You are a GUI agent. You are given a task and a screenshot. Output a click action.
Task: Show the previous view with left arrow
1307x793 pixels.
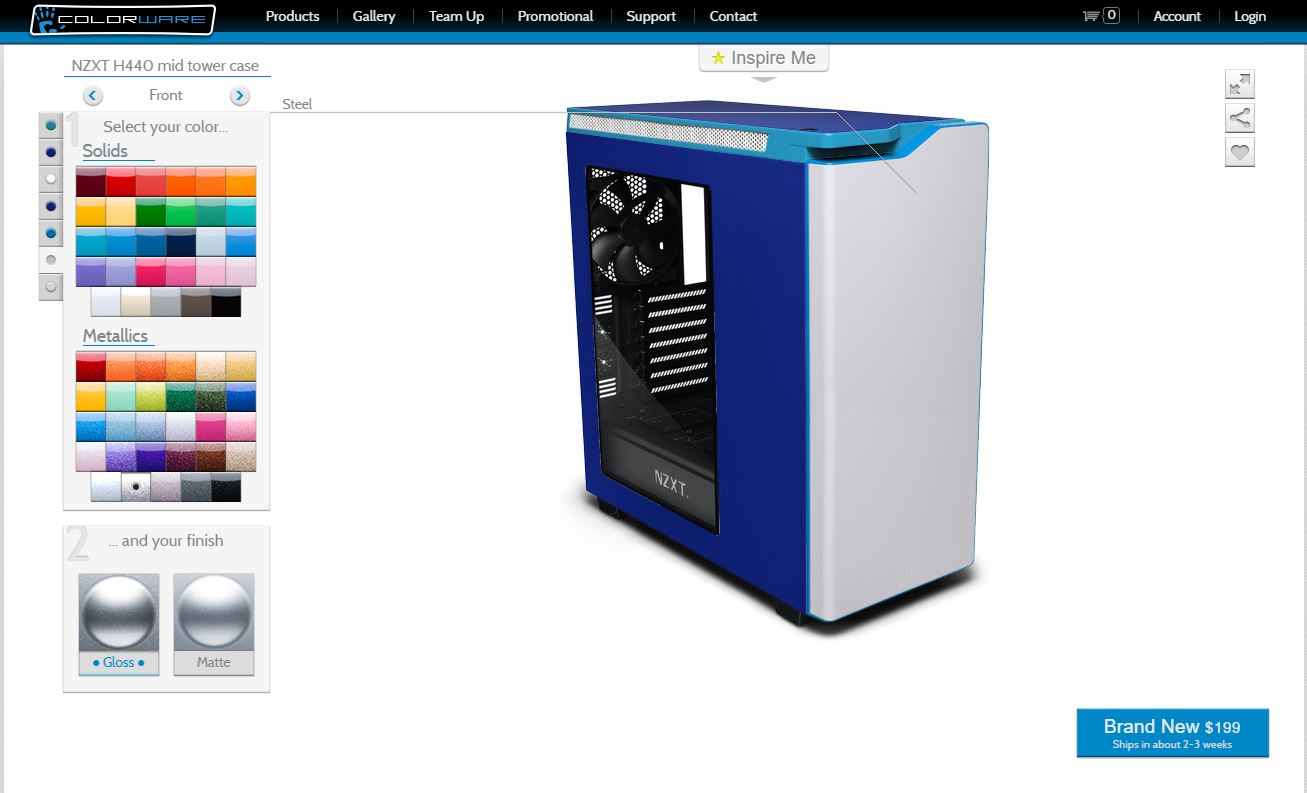[x=93, y=96]
